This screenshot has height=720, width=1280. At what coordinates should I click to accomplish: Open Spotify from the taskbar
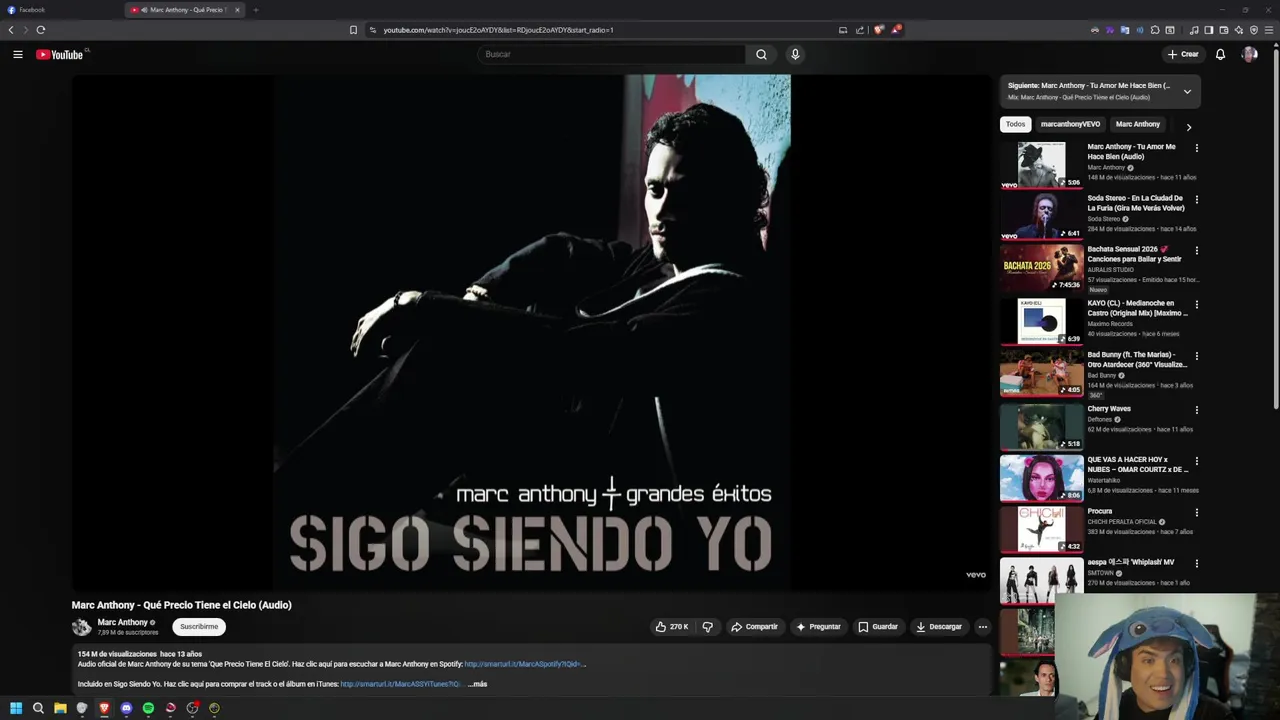tap(148, 708)
